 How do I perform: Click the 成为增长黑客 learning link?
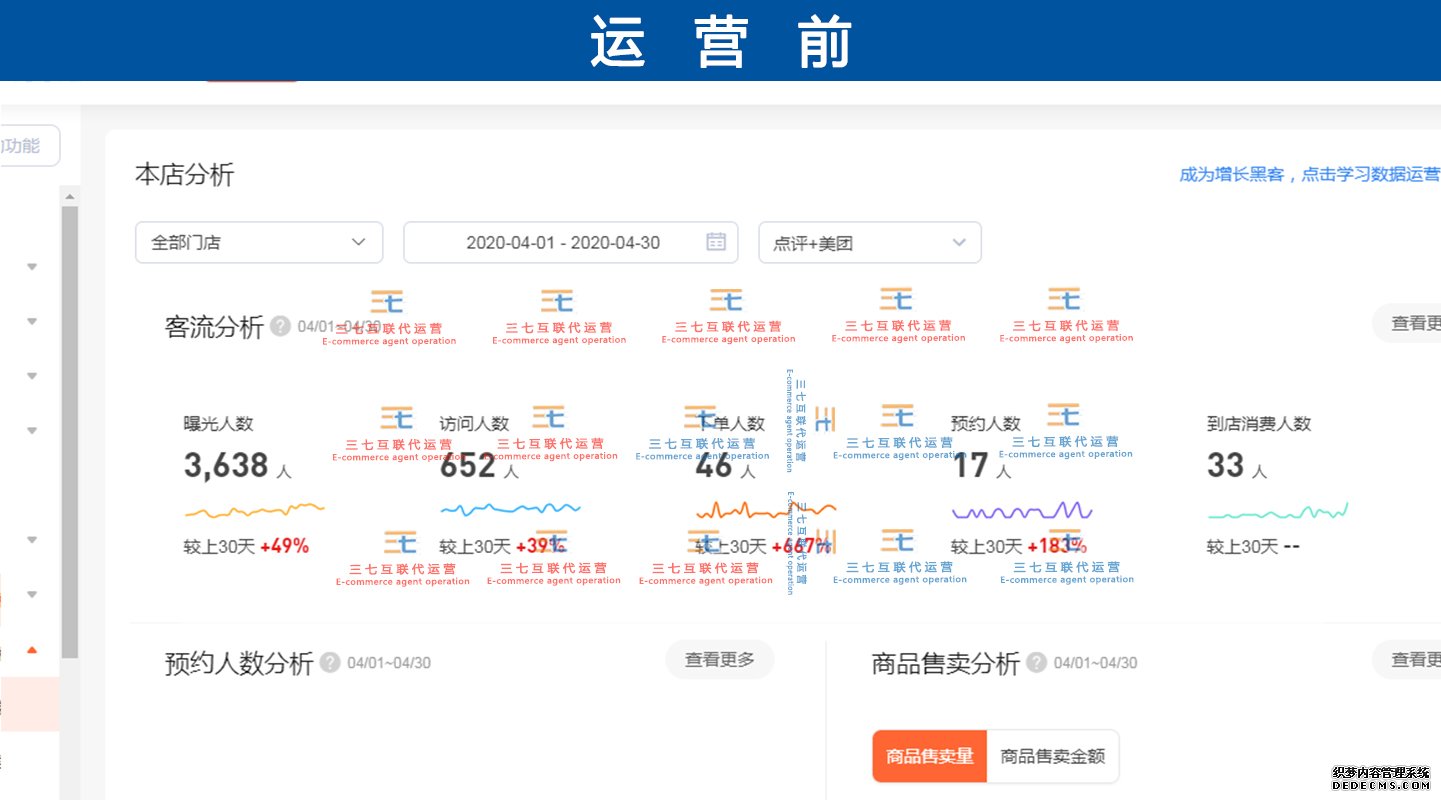(x=1310, y=175)
